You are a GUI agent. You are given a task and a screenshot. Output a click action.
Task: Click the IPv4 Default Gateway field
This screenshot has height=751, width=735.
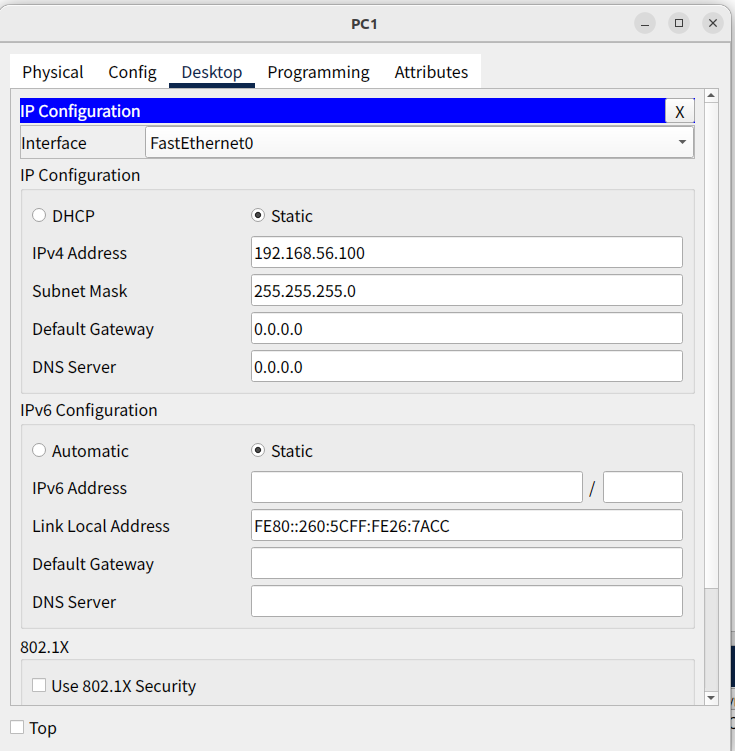tap(467, 328)
